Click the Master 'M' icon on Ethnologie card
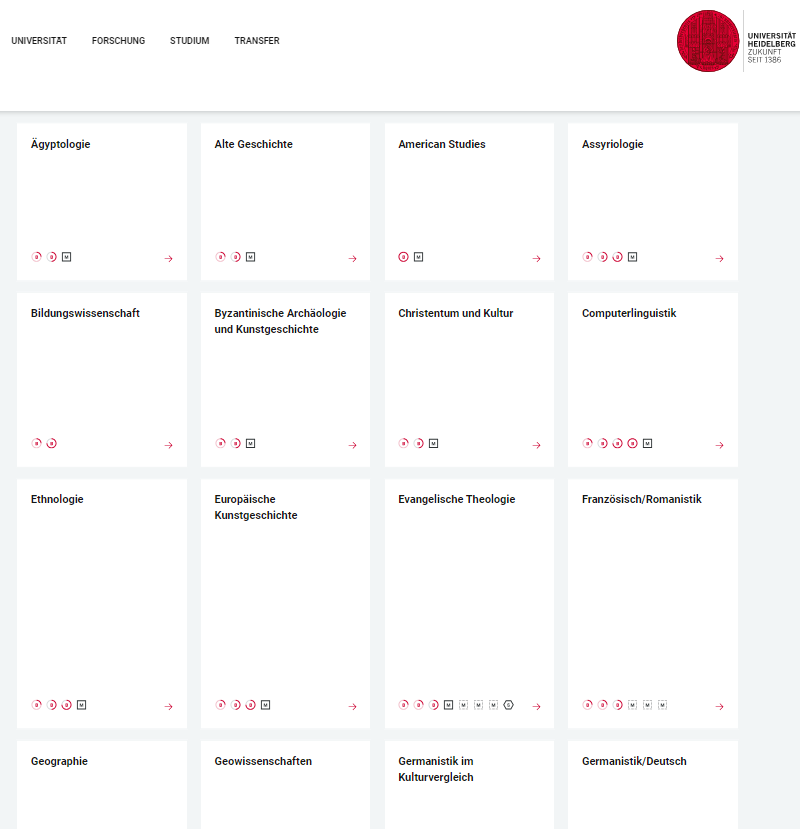 point(81,705)
